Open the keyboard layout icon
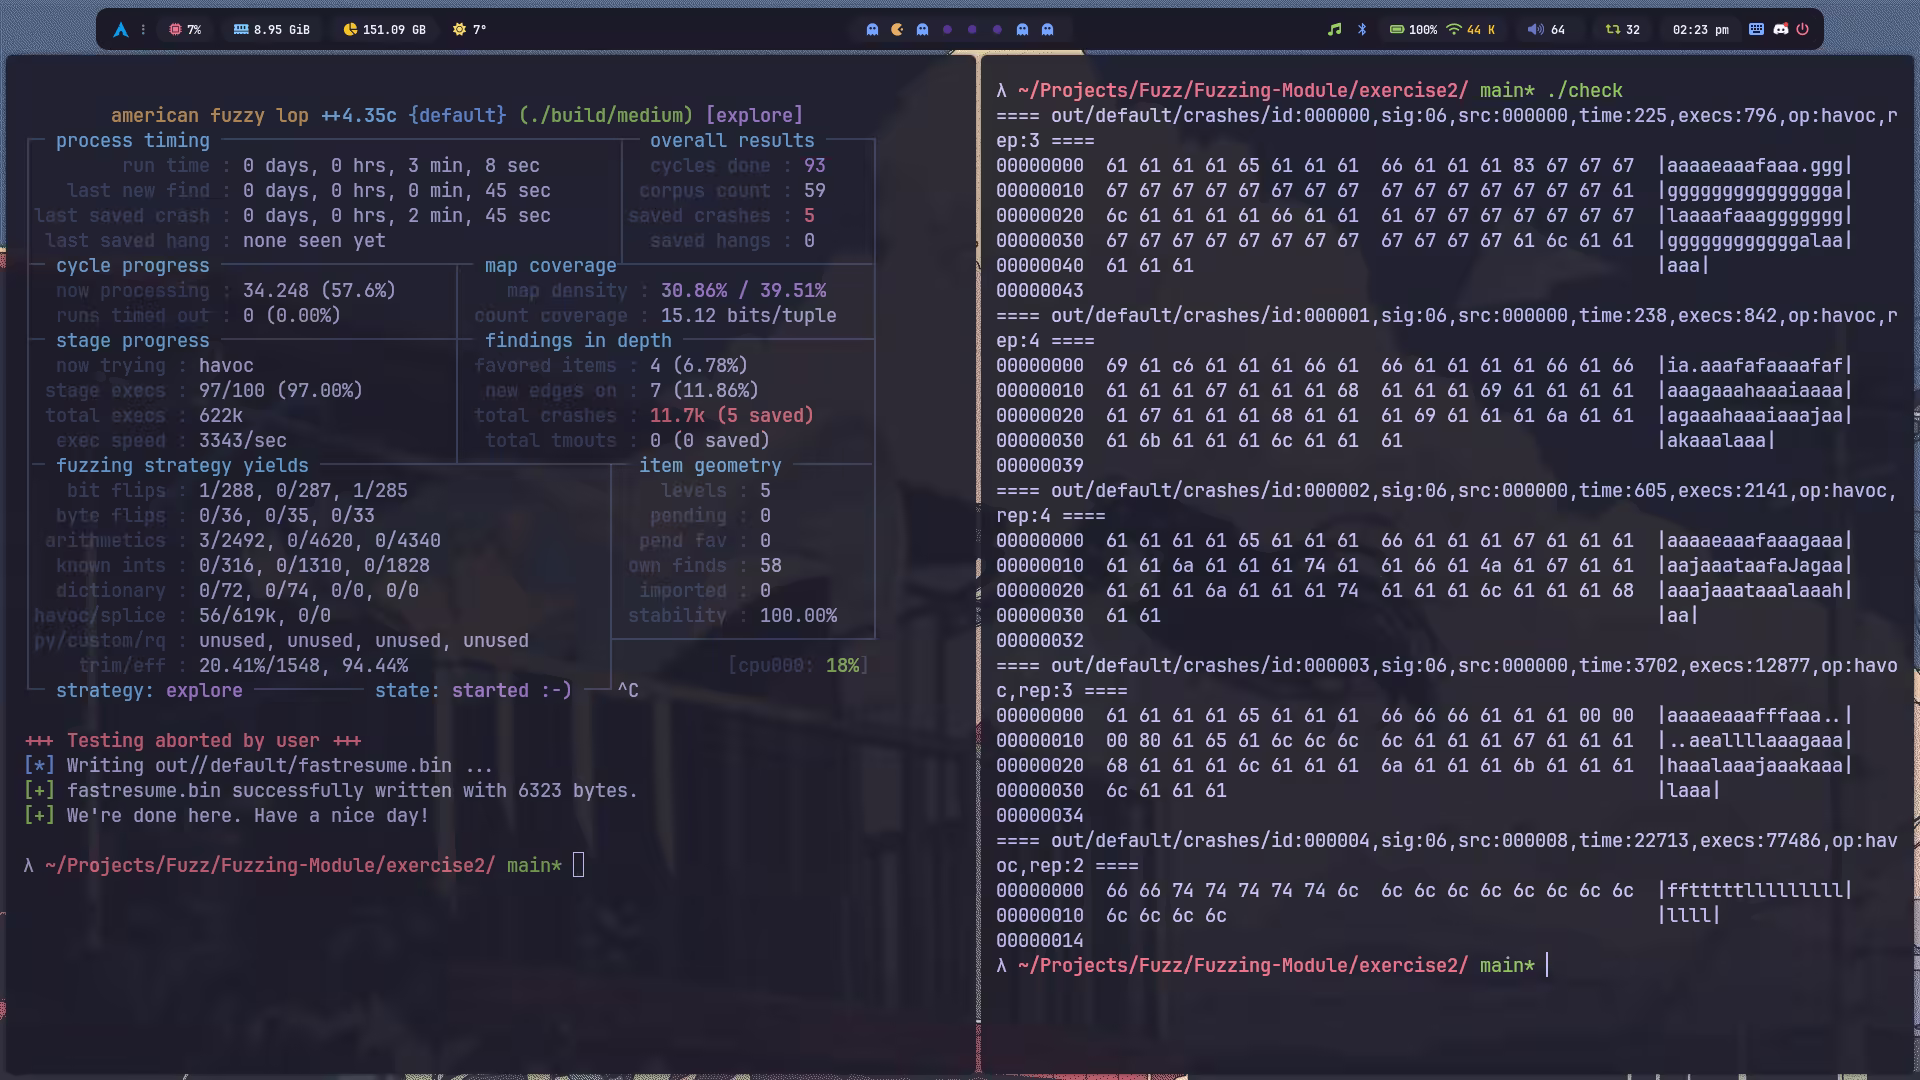 (x=1756, y=30)
